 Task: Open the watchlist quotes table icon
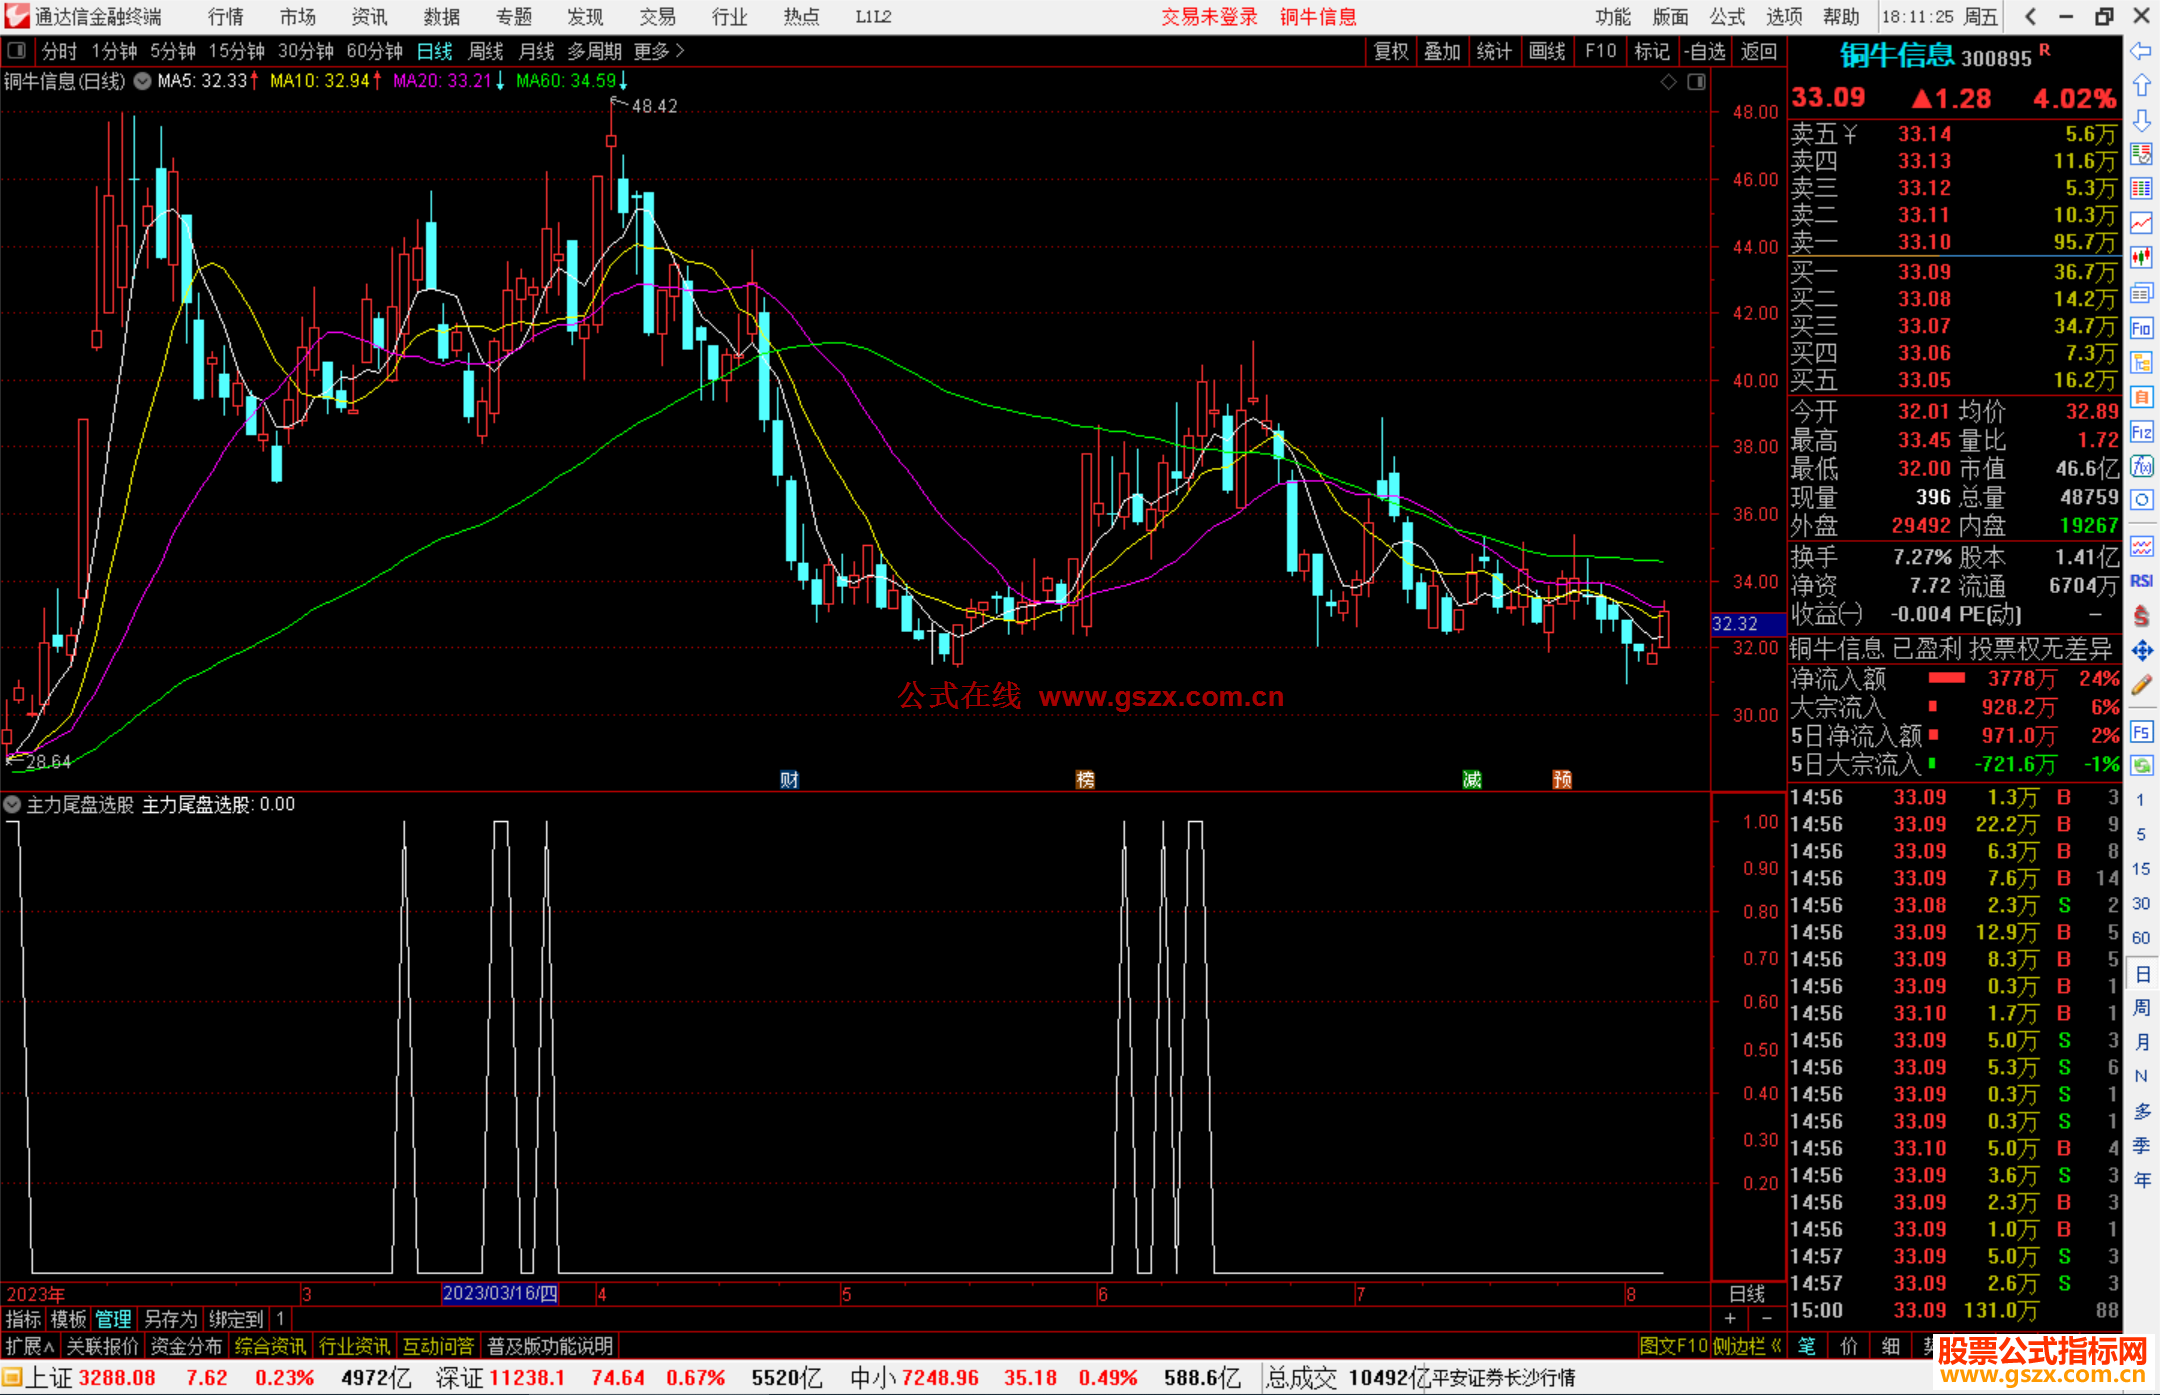pyautogui.click(x=2141, y=154)
